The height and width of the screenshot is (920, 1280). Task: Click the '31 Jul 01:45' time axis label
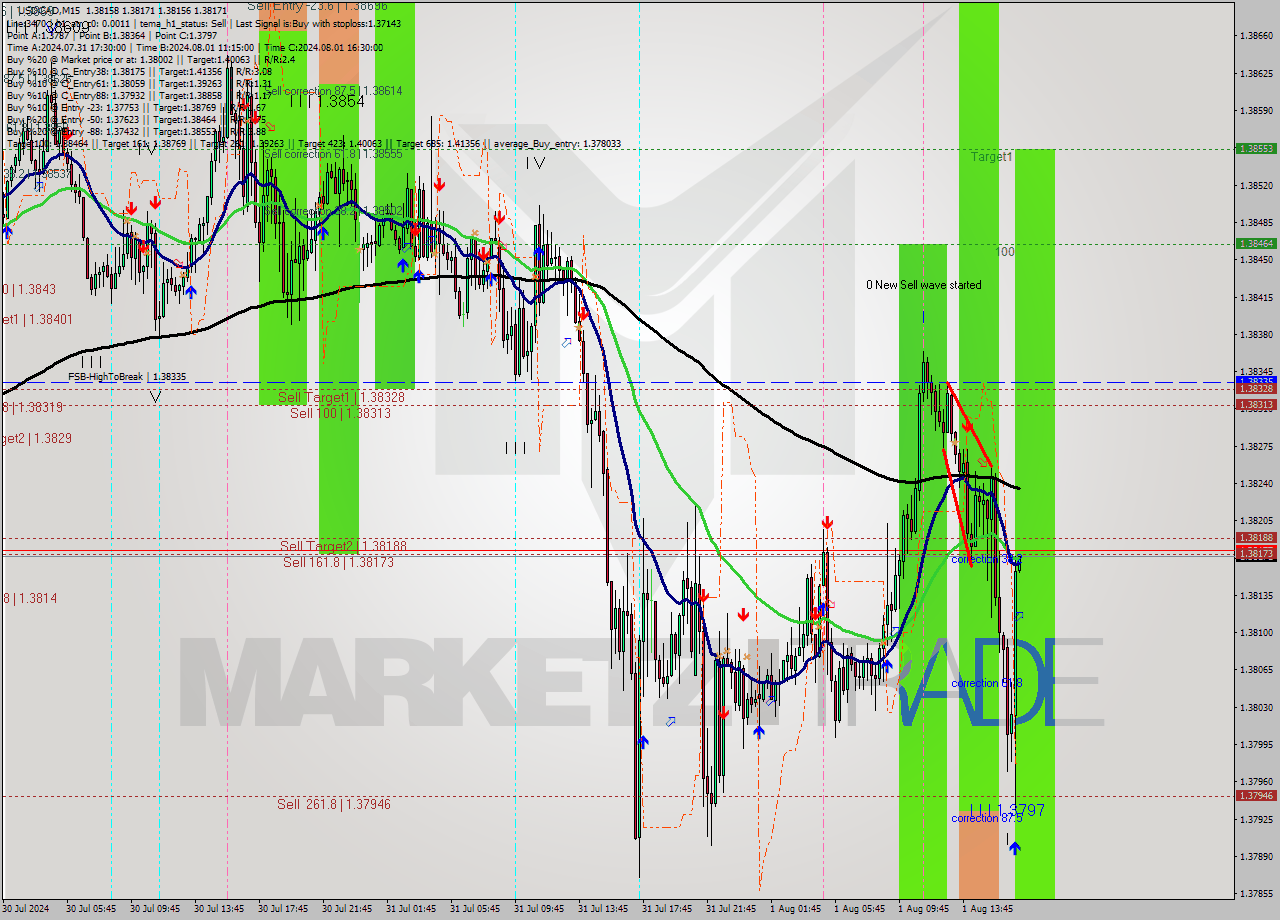coord(411,909)
